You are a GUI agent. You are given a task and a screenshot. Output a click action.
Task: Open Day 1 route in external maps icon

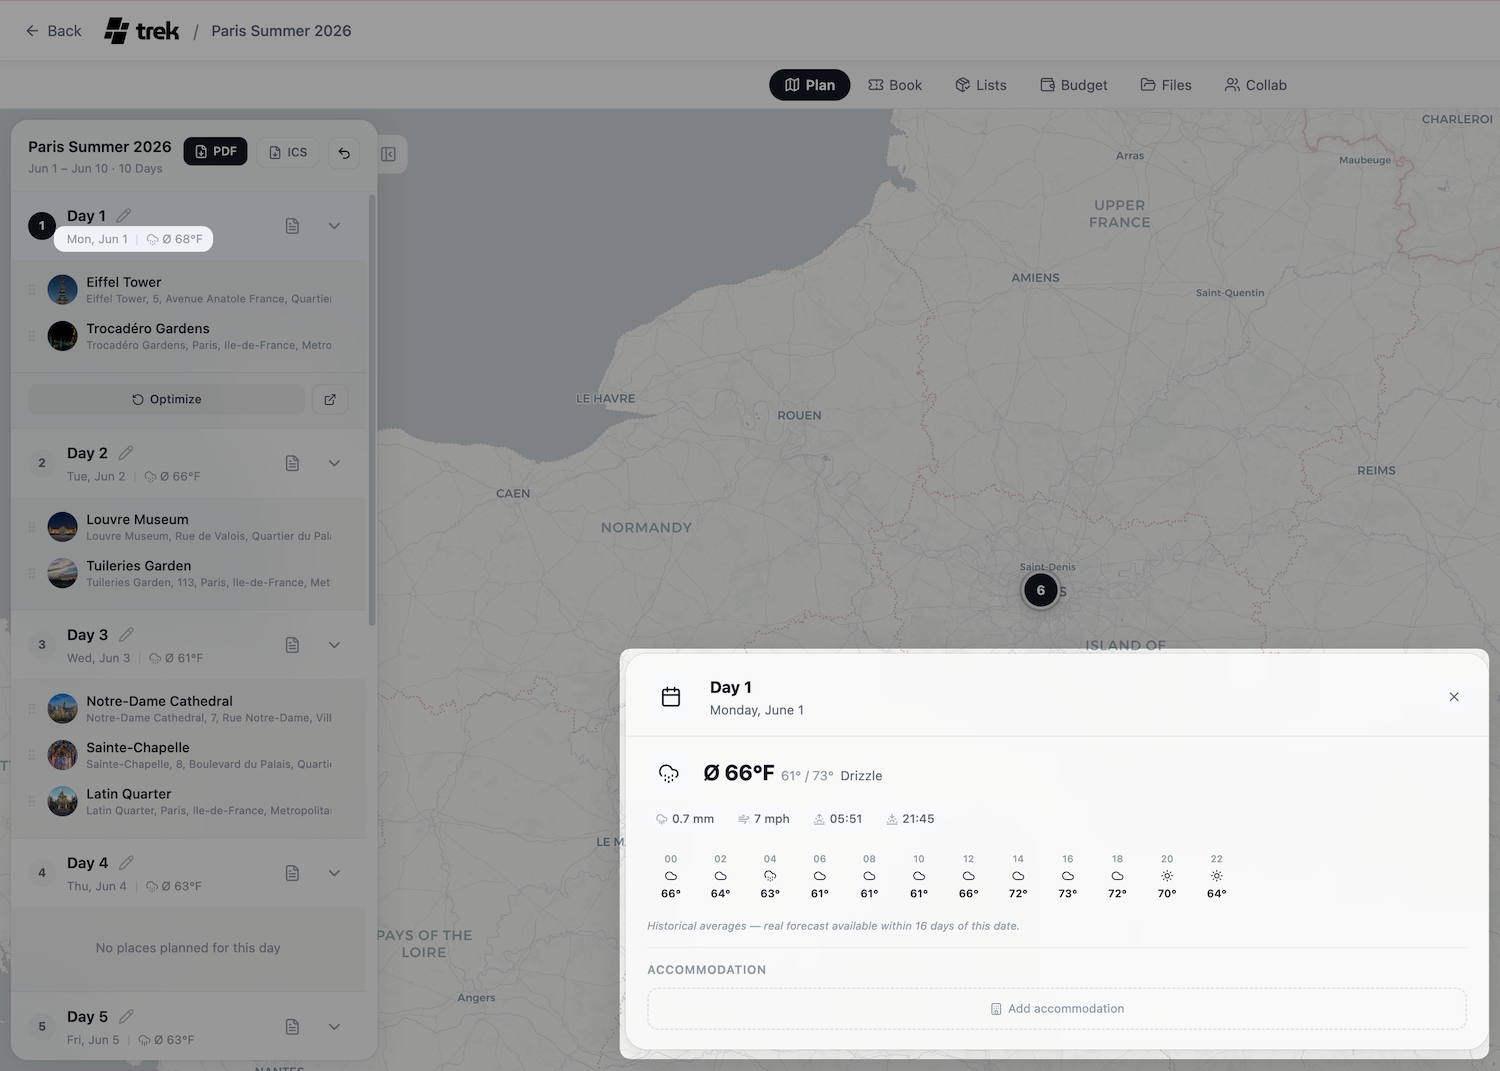point(330,399)
